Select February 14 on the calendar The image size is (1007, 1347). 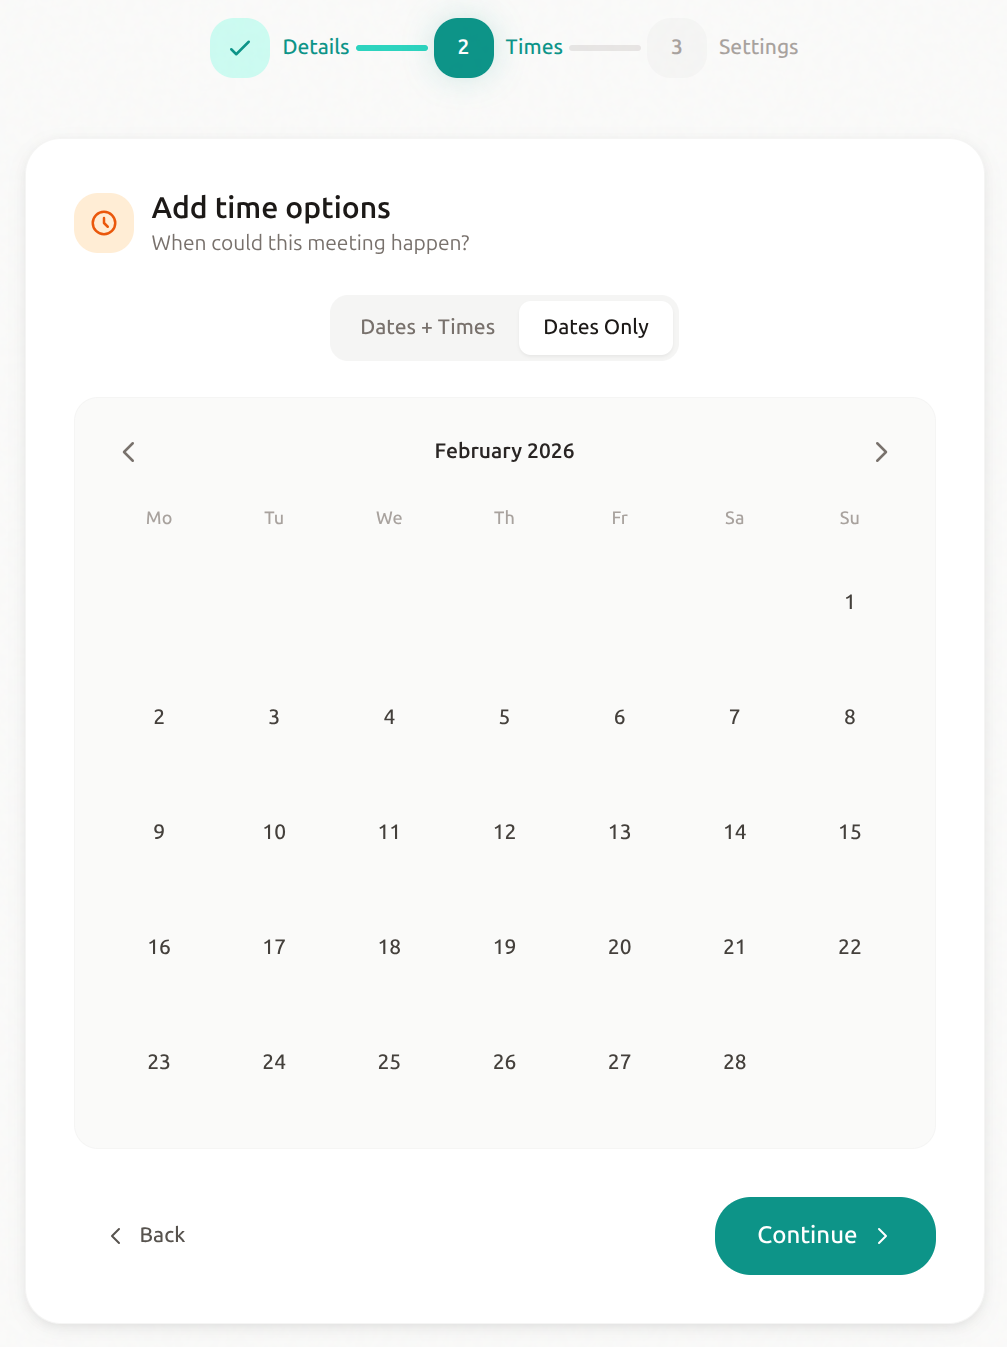point(734,831)
